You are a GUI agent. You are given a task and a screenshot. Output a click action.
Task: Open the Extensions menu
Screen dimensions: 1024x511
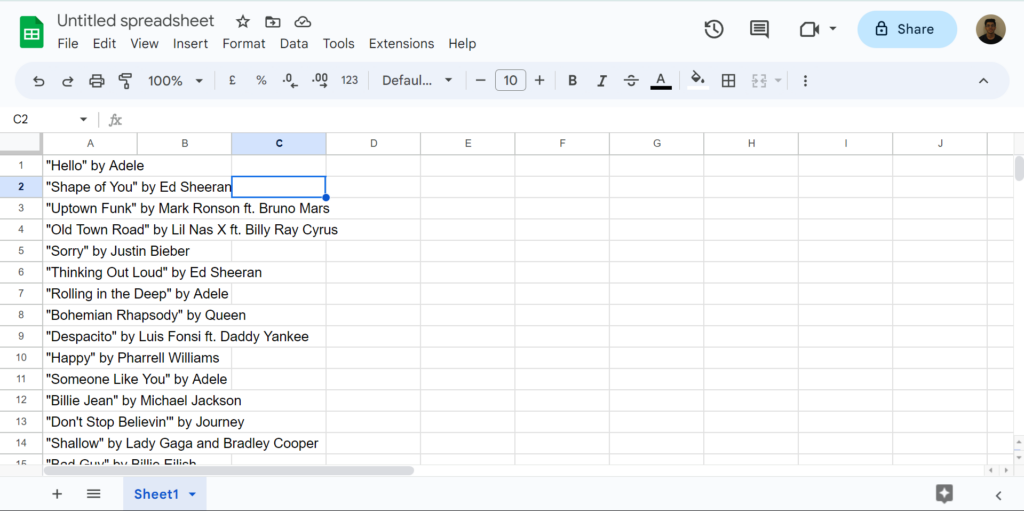tap(402, 44)
